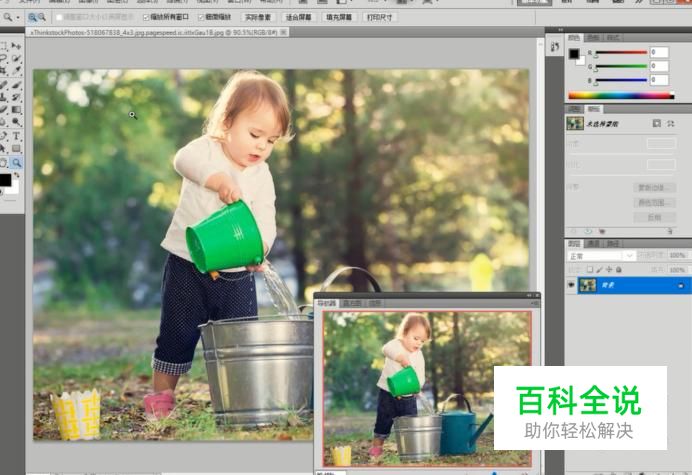Click the 反相 button in Masks panel
The height and width of the screenshot is (475, 692).
(x=654, y=218)
